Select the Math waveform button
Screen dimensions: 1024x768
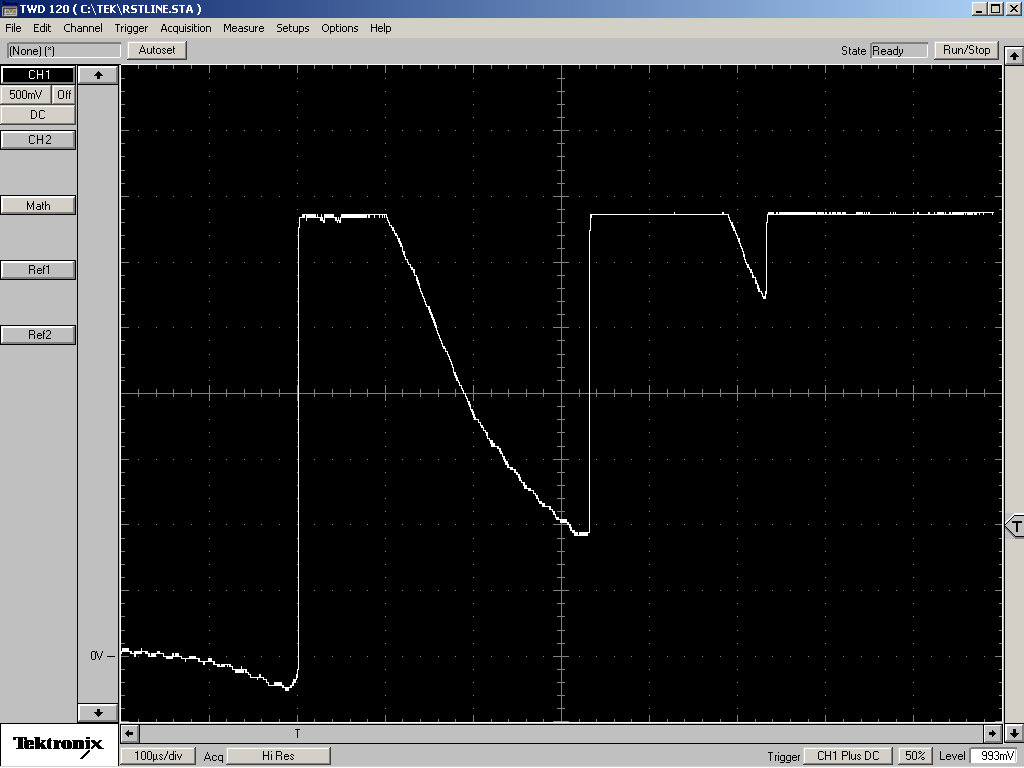(x=39, y=206)
